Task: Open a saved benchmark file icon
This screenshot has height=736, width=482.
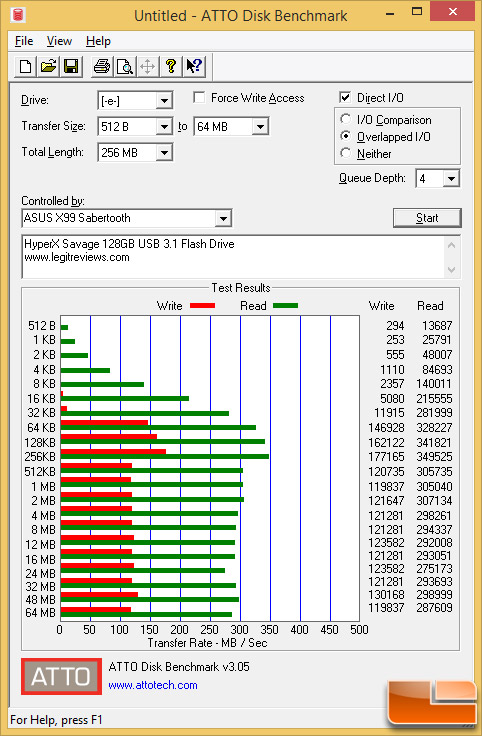Action: click(48, 66)
